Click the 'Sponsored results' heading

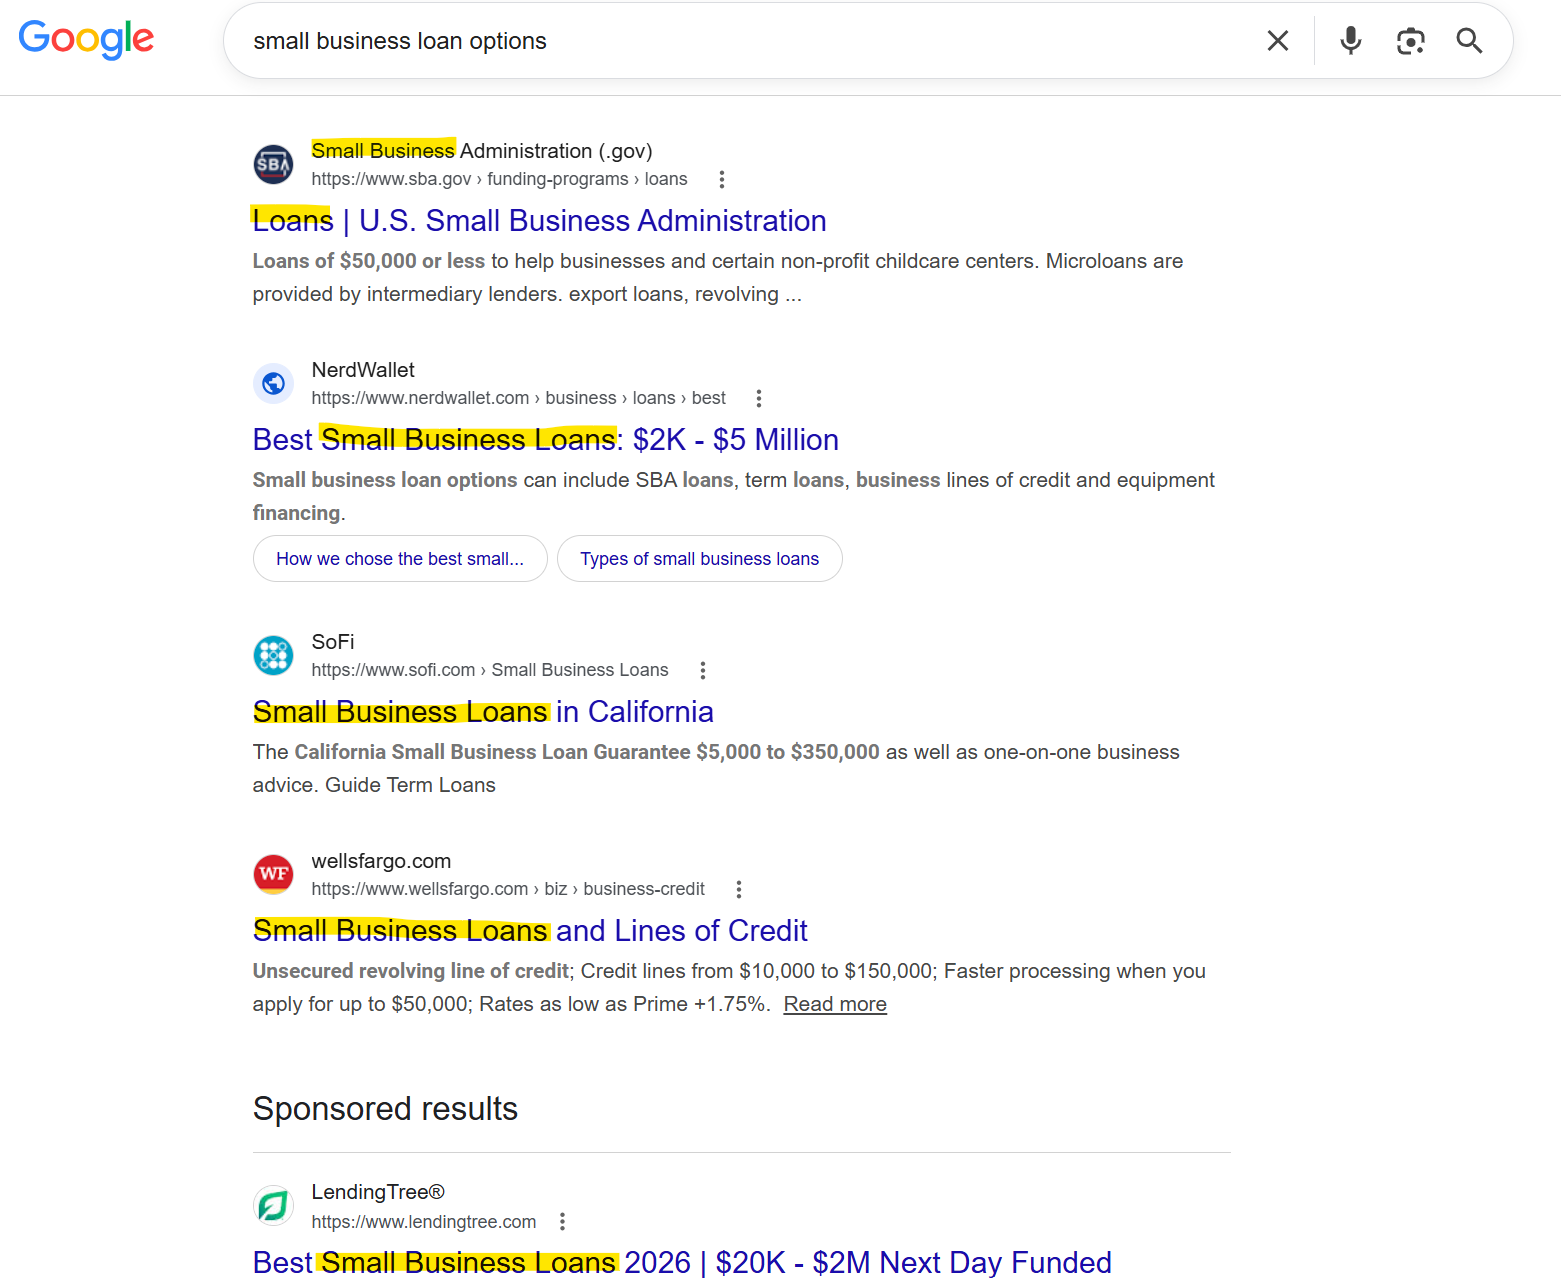pos(385,1109)
